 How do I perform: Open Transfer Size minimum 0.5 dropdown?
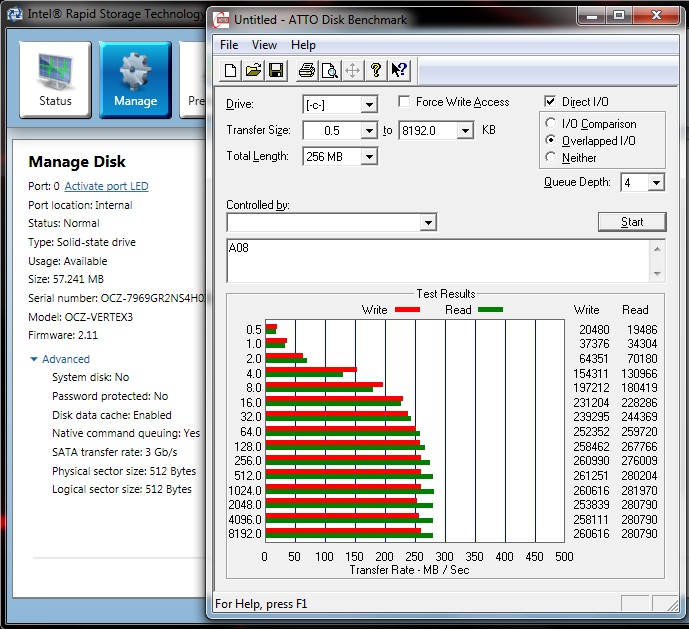pos(369,131)
